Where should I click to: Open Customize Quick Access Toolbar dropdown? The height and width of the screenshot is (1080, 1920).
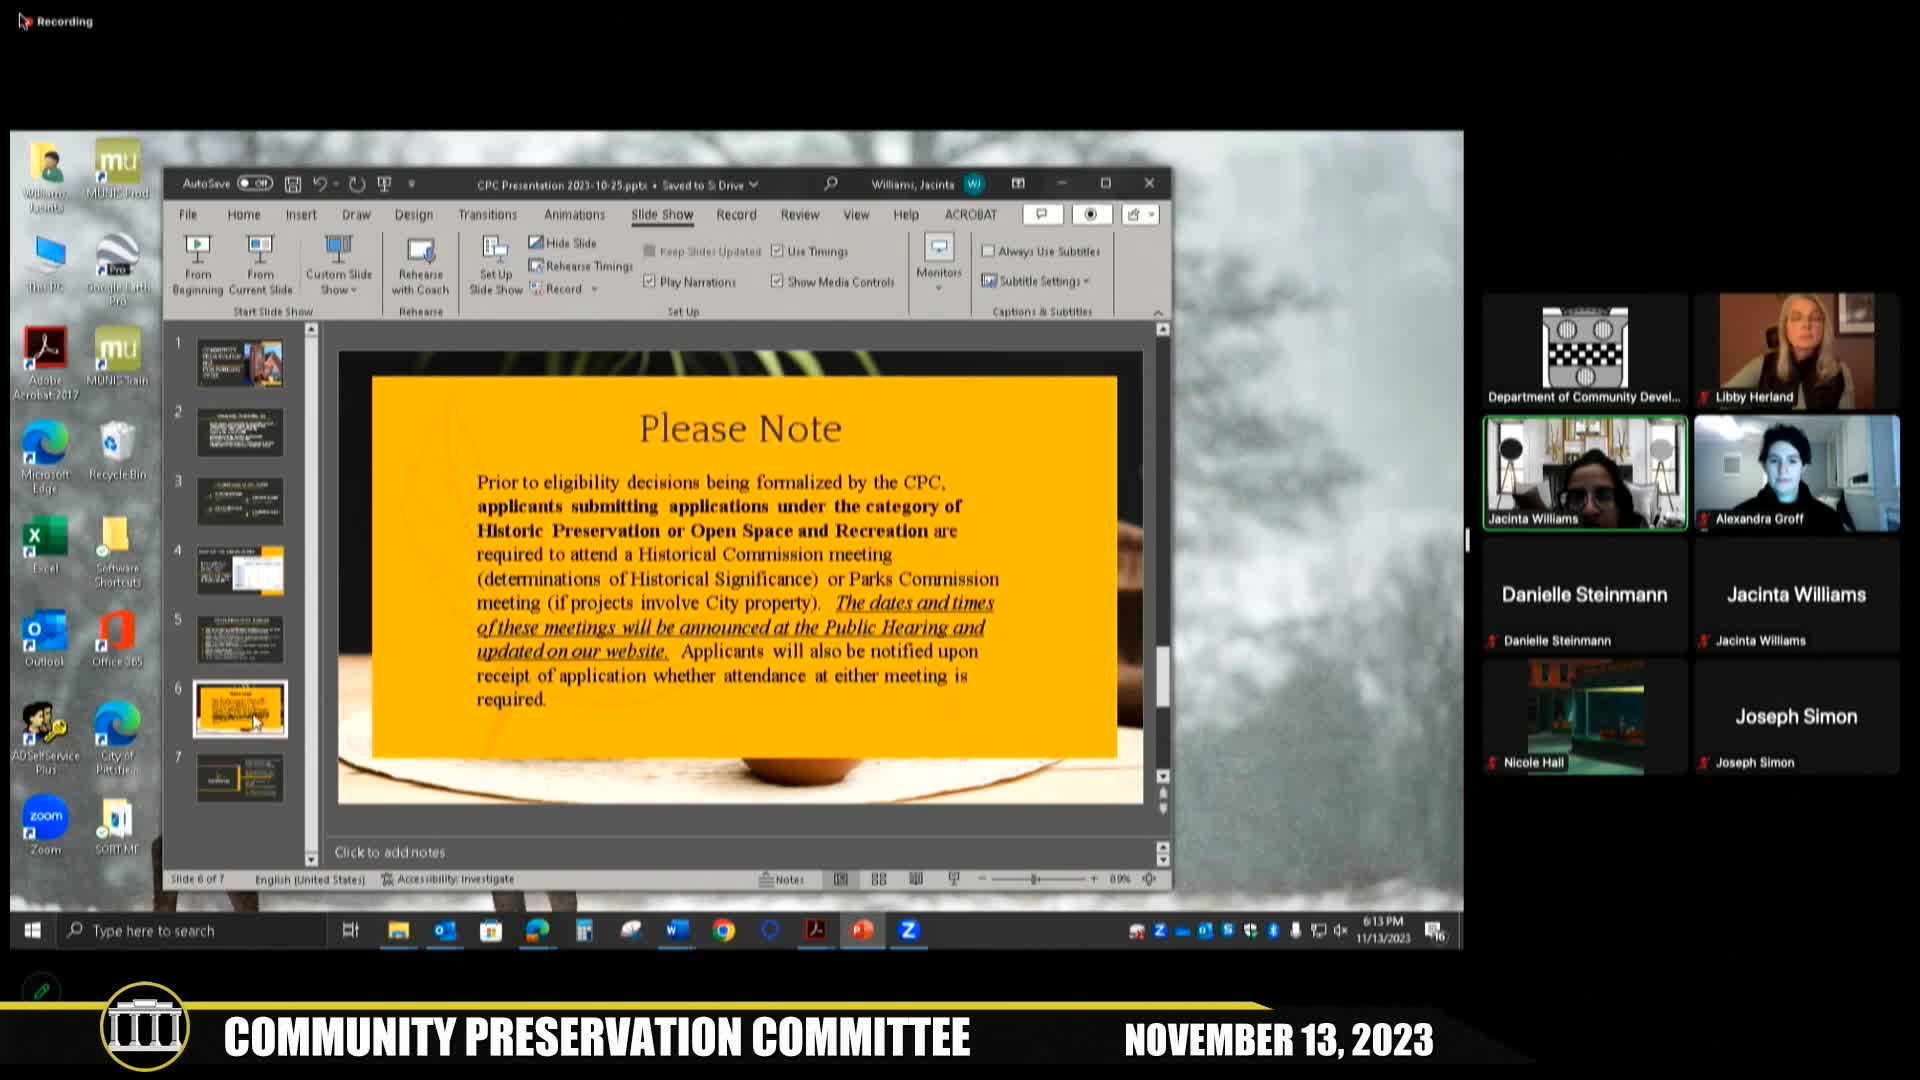pos(411,184)
